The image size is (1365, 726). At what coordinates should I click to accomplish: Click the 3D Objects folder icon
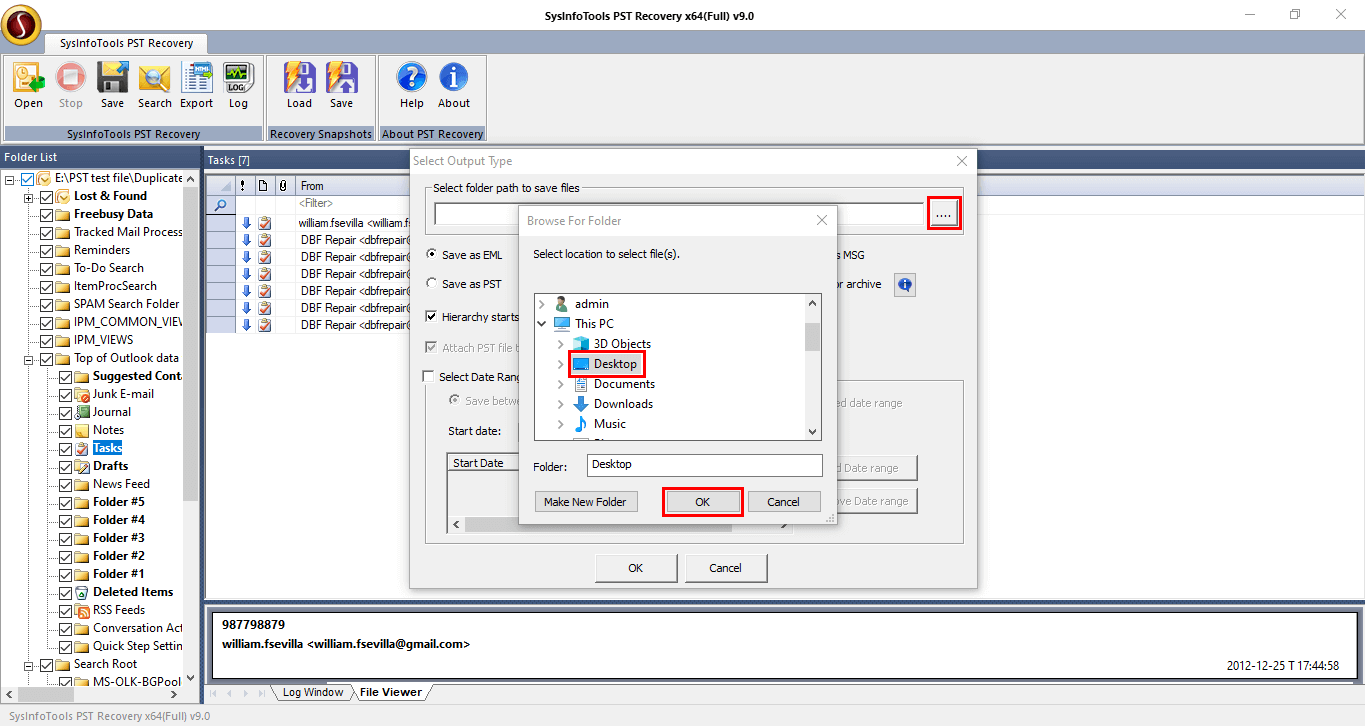point(581,344)
